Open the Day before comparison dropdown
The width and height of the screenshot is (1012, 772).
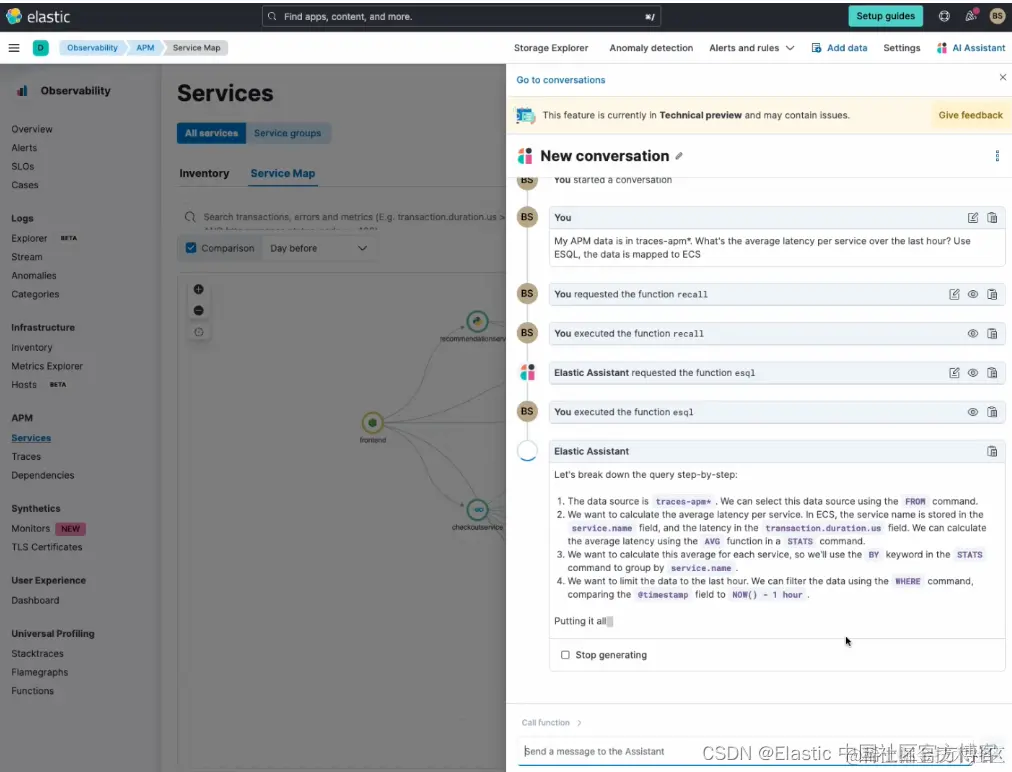(x=319, y=249)
